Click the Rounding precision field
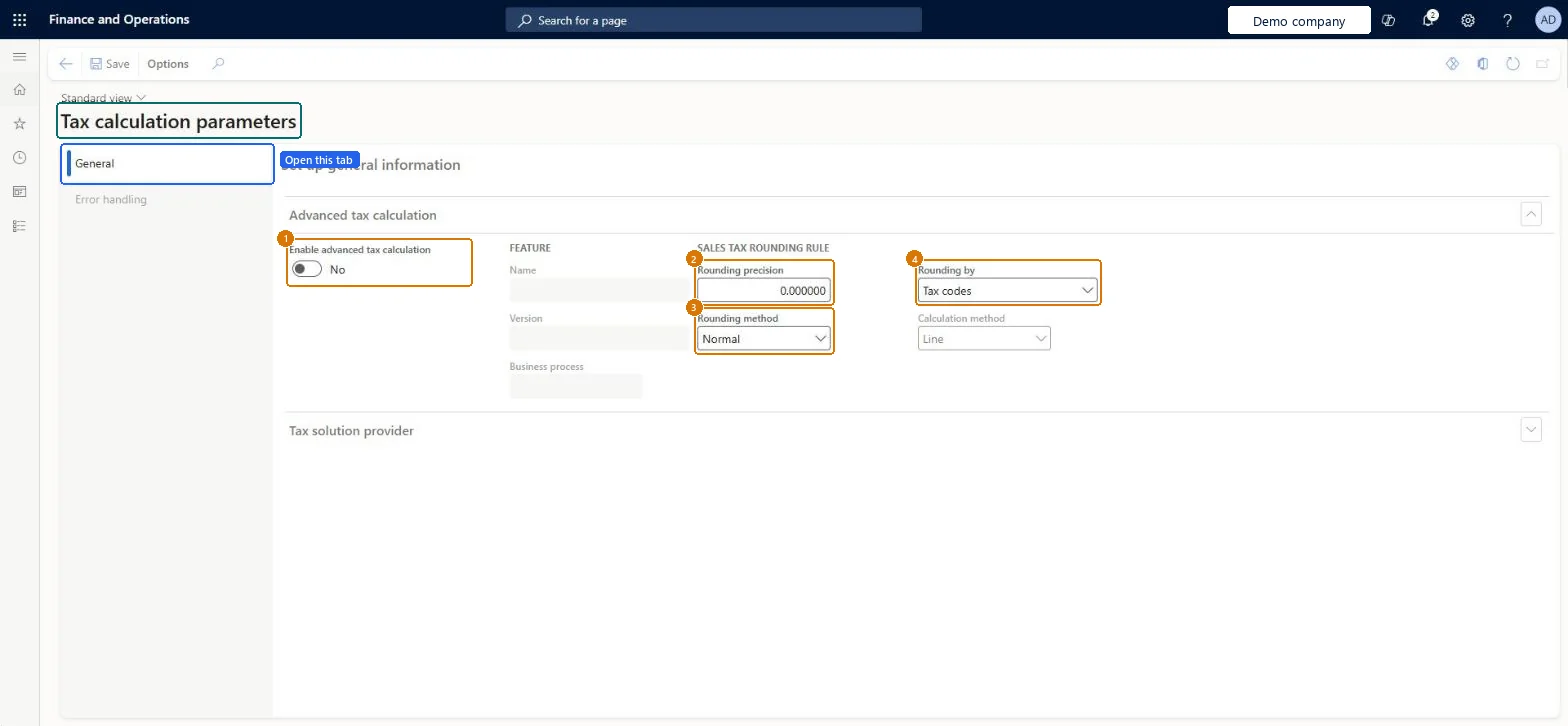 764,291
